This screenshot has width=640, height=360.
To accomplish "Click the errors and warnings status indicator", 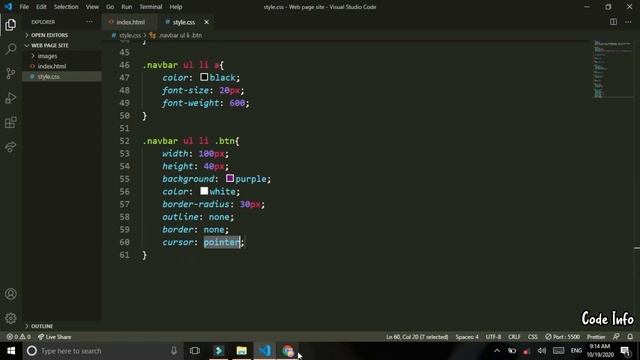I will click(18, 337).
